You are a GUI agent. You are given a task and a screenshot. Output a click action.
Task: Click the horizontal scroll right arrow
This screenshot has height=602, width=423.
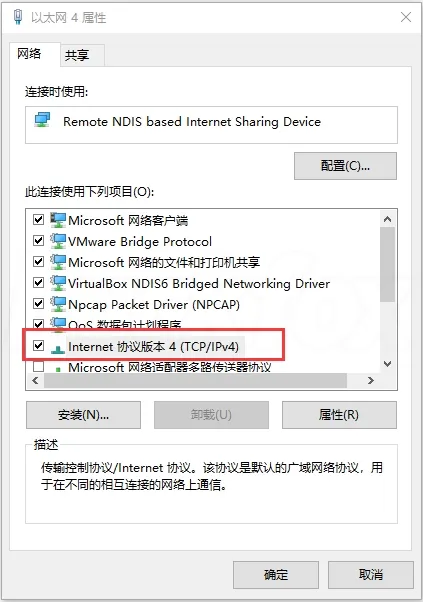[x=370, y=380]
